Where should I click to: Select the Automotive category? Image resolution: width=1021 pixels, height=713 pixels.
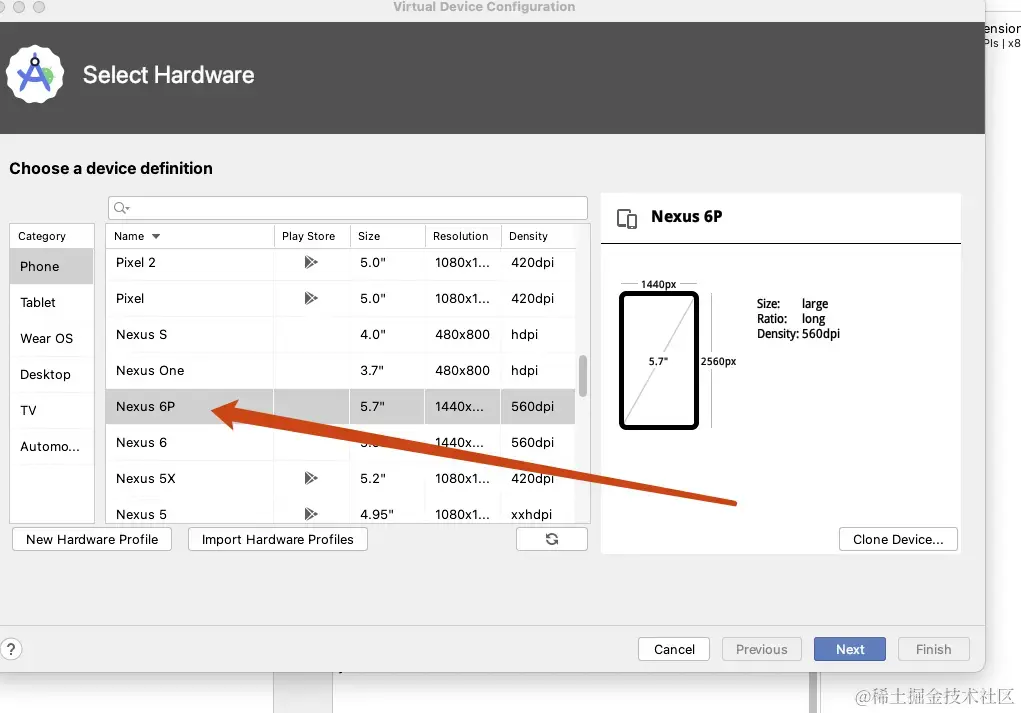[x=51, y=446]
